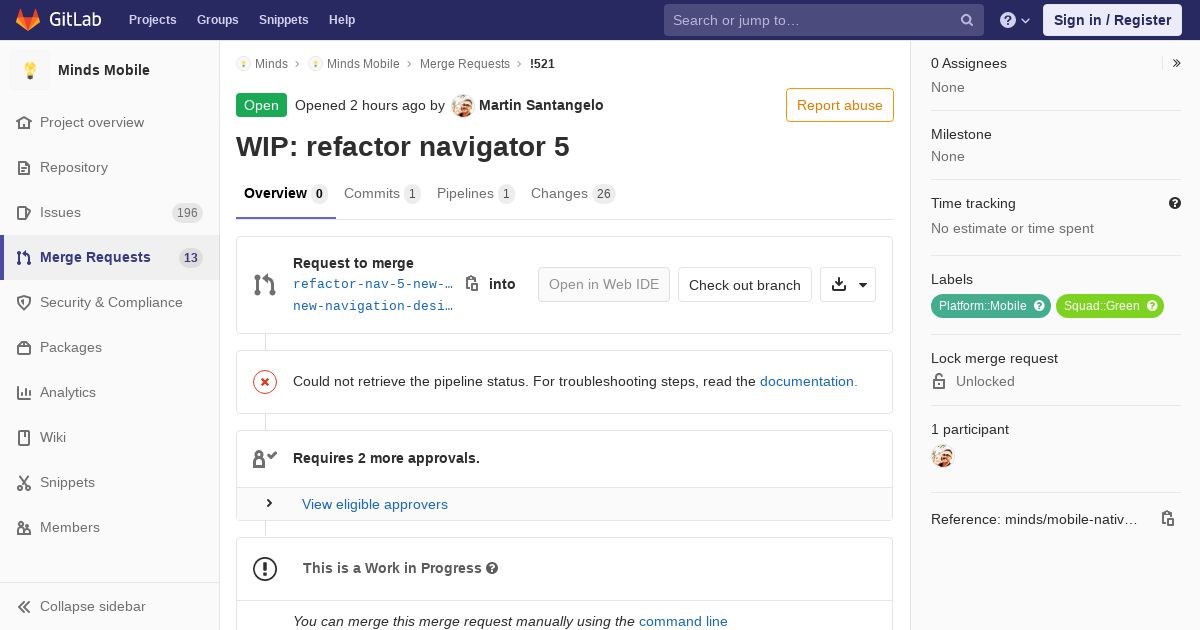The width and height of the screenshot is (1200, 630).
Task: Copy merge request reference icon
Action: (x=1167, y=518)
